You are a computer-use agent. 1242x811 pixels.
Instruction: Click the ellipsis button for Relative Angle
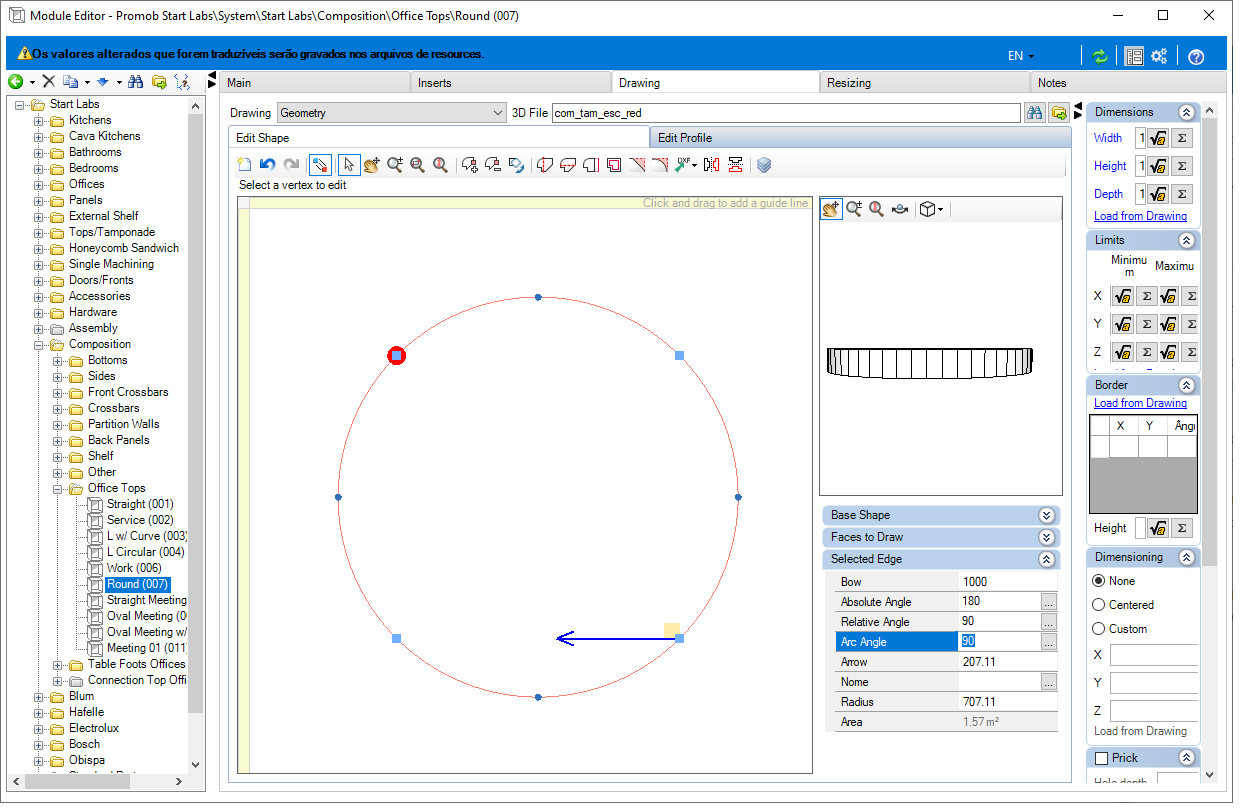(1048, 622)
